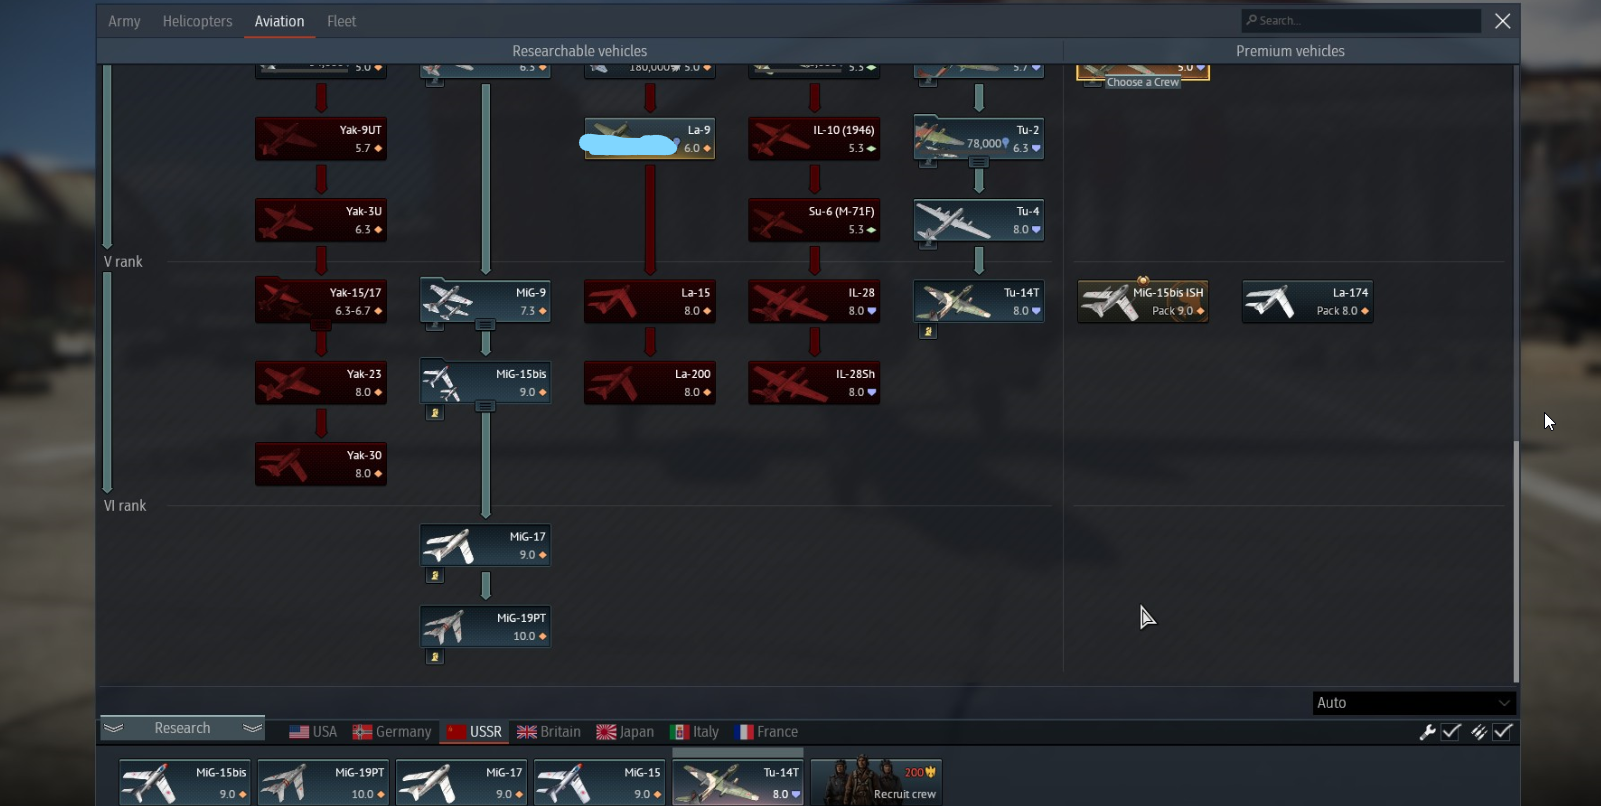Image resolution: width=1601 pixels, height=806 pixels.
Task: Toggle the checkbox next to the wrench icon
Action: [1451, 732]
